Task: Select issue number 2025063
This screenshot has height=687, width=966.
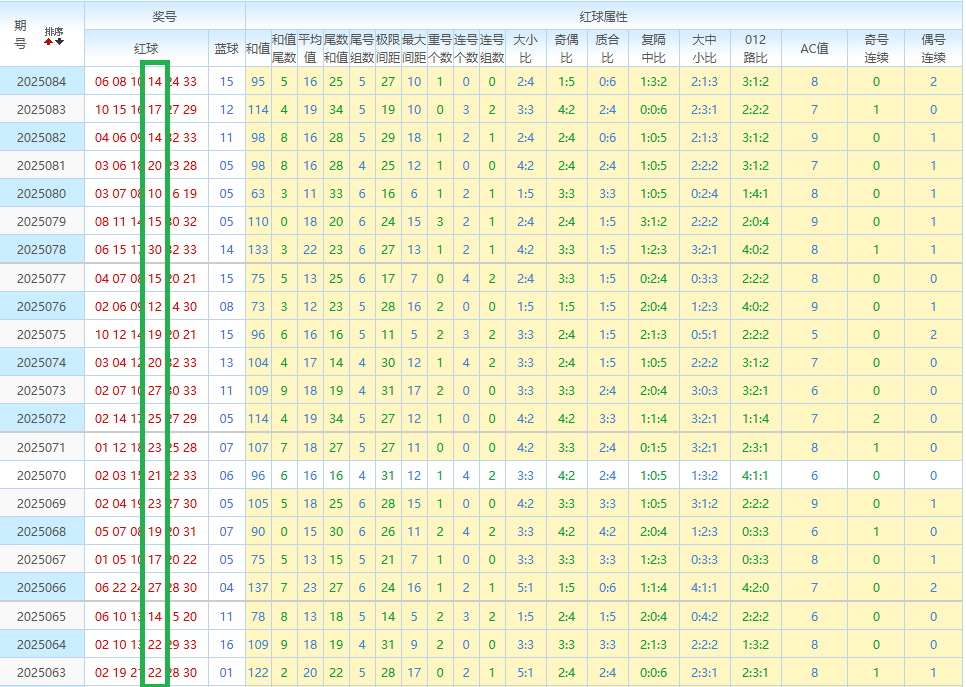Action: coord(41,673)
